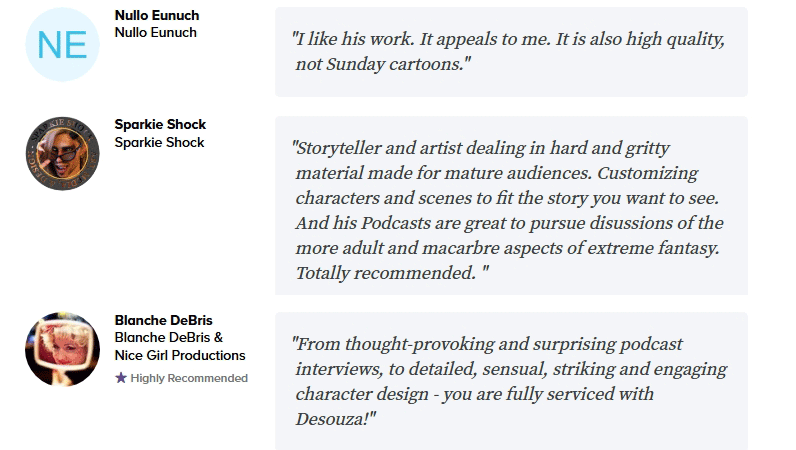Viewport: 796px width, 450px height.
Task: Click "not Sunday cartoons" in the first testimonial
Action: click(382, 64)
